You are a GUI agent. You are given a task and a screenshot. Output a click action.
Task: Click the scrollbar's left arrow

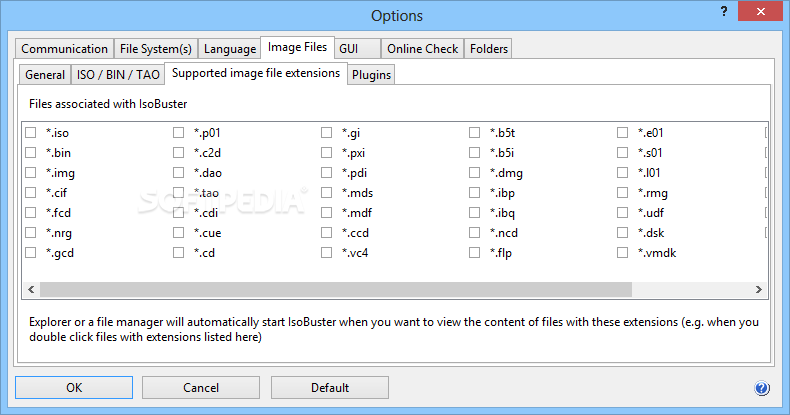[31, 290]
